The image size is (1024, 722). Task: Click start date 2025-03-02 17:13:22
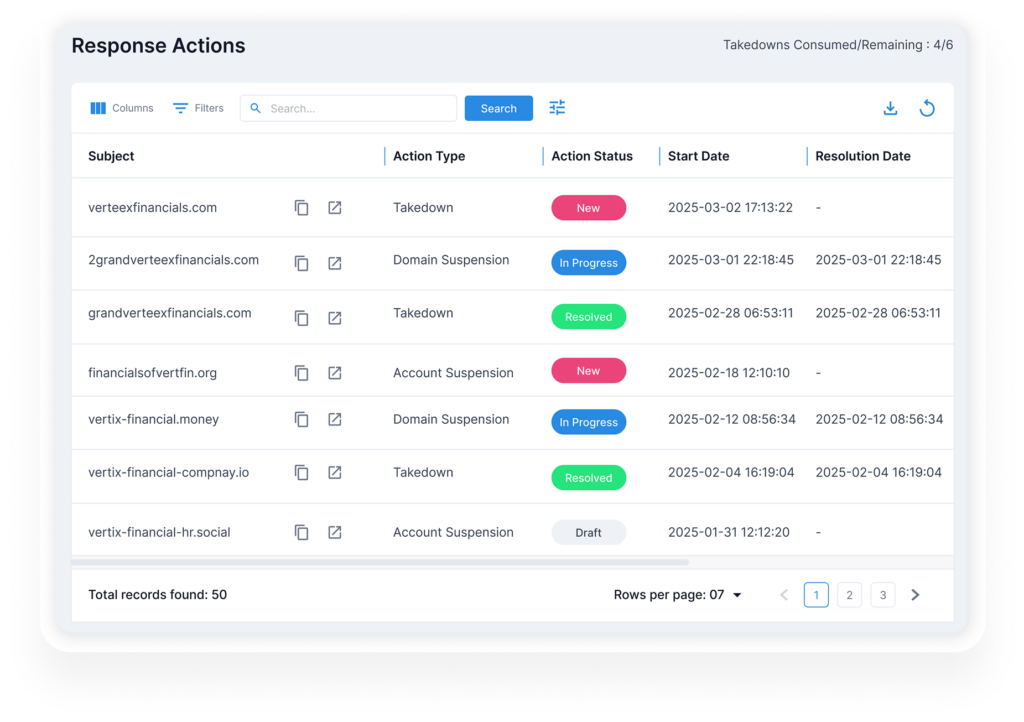(730, 208)
